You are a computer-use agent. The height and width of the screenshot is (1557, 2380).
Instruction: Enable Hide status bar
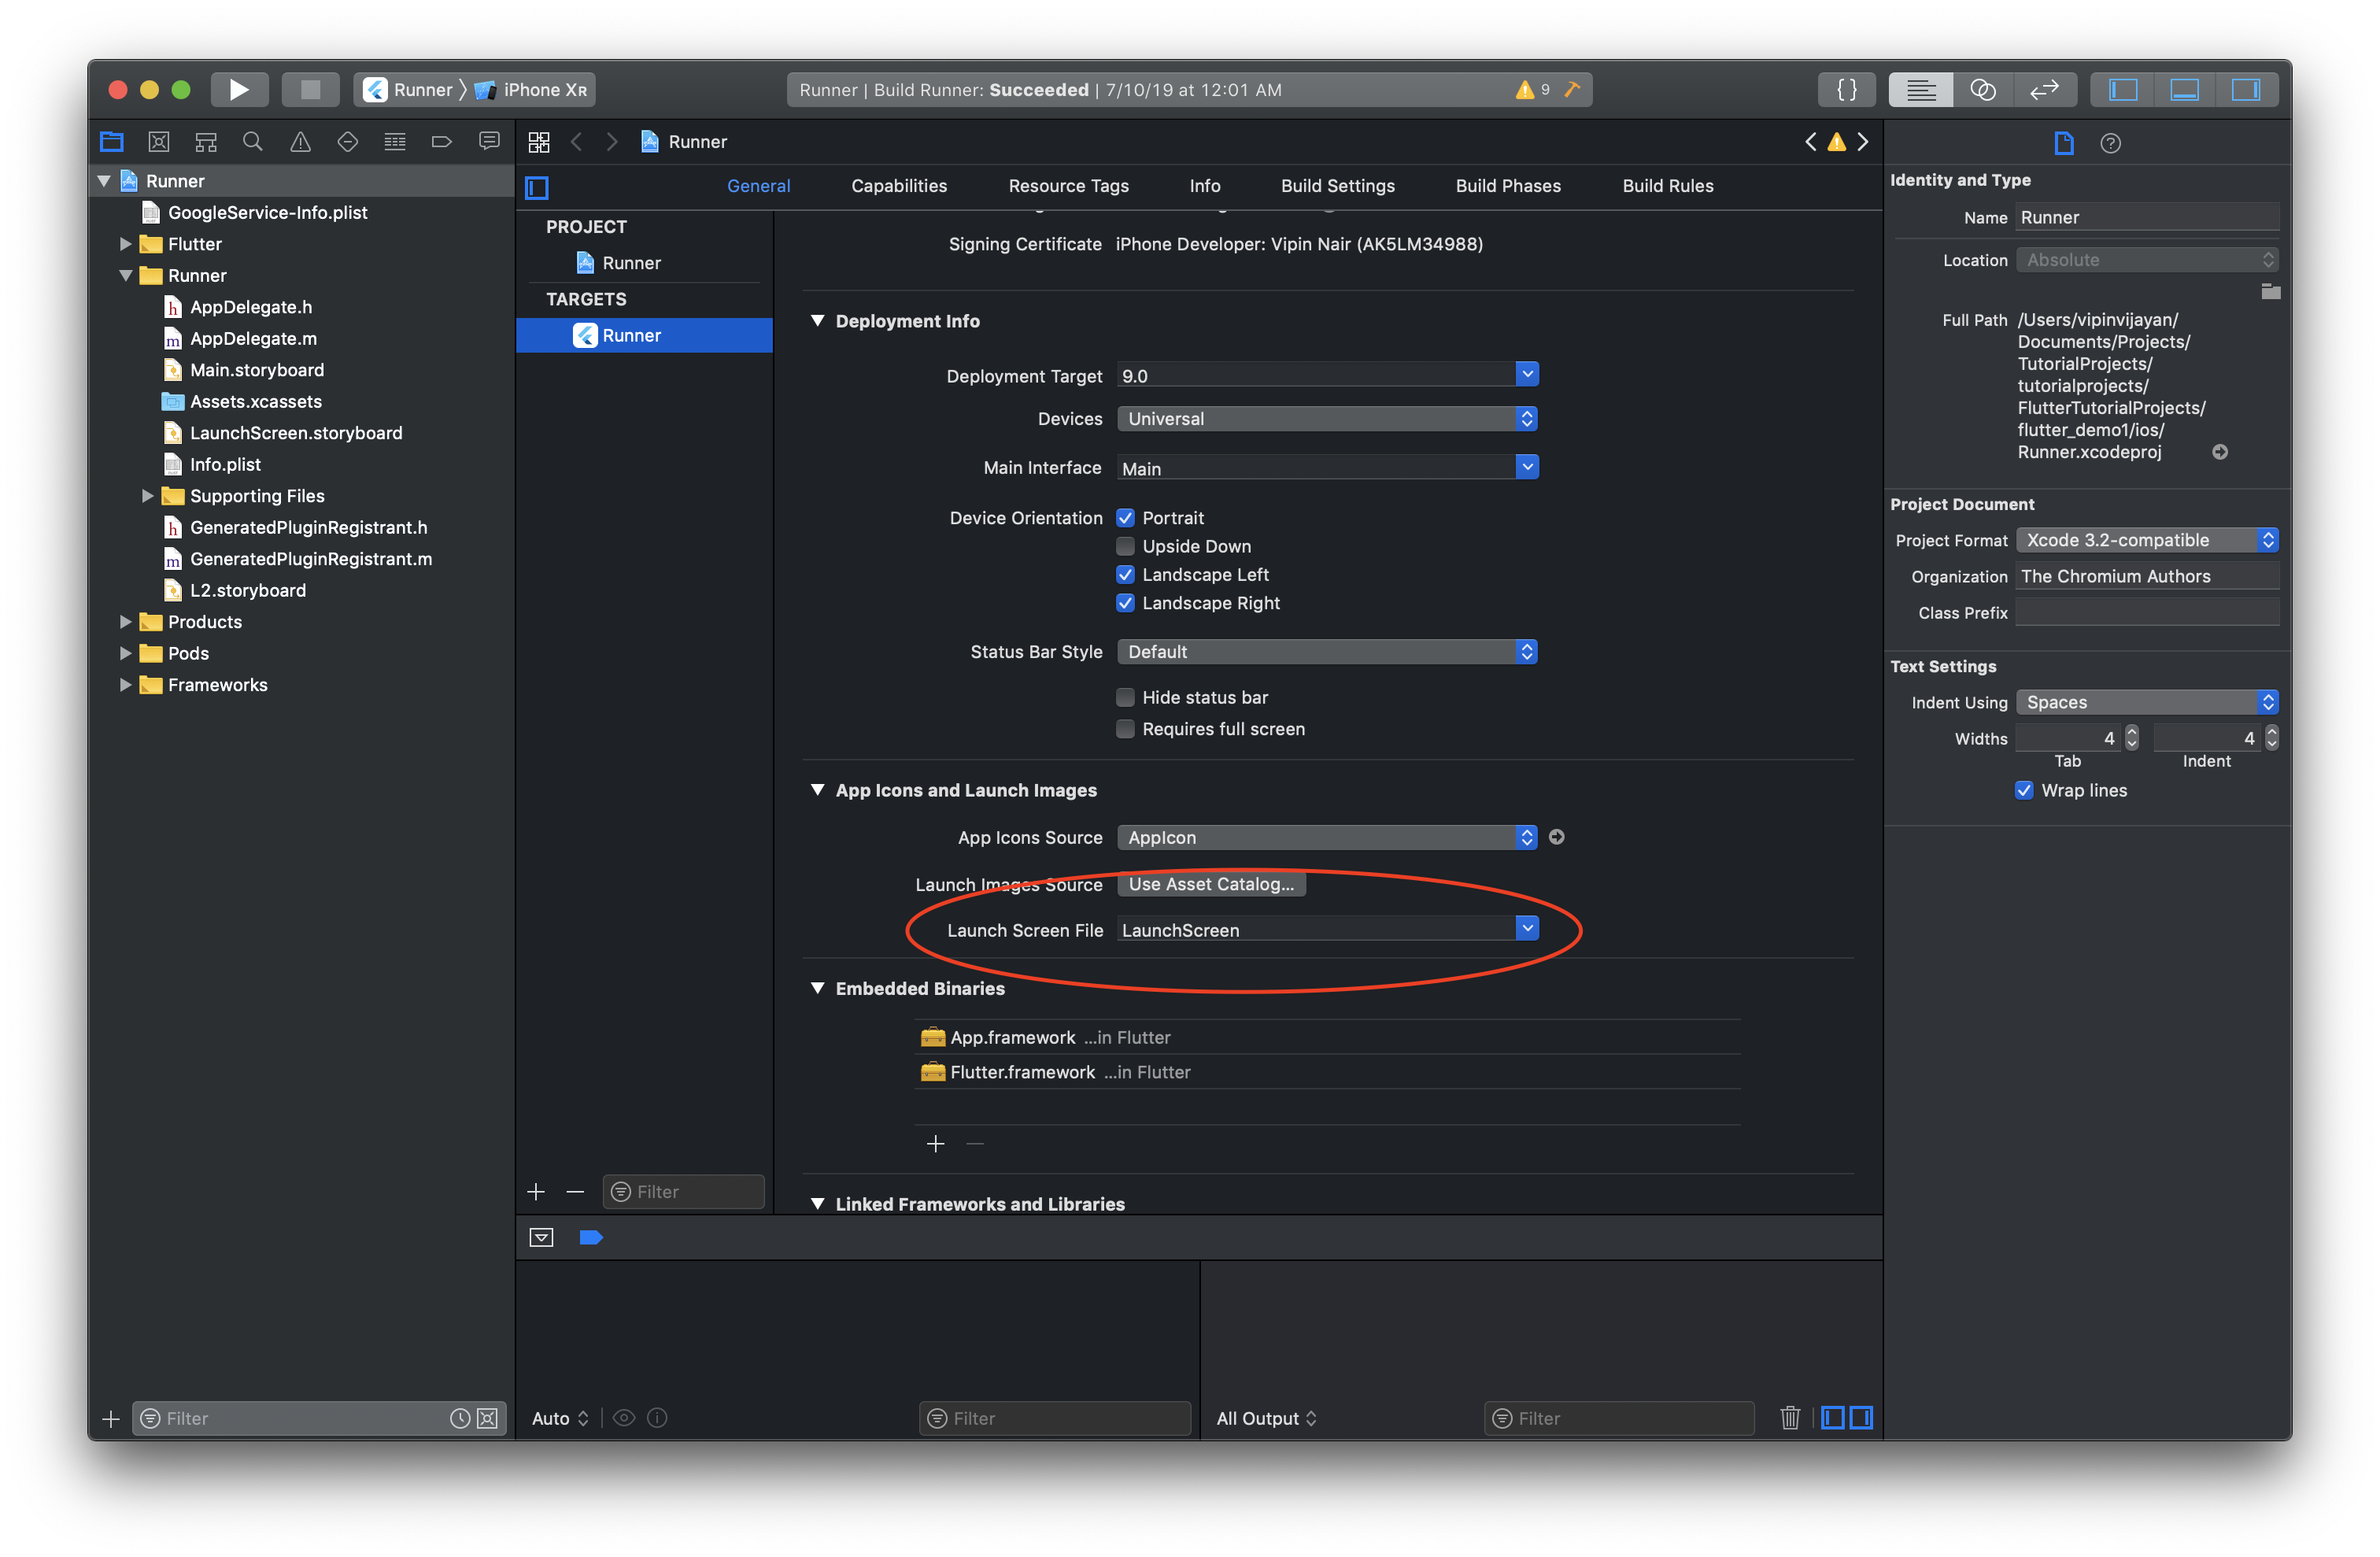1126,697
